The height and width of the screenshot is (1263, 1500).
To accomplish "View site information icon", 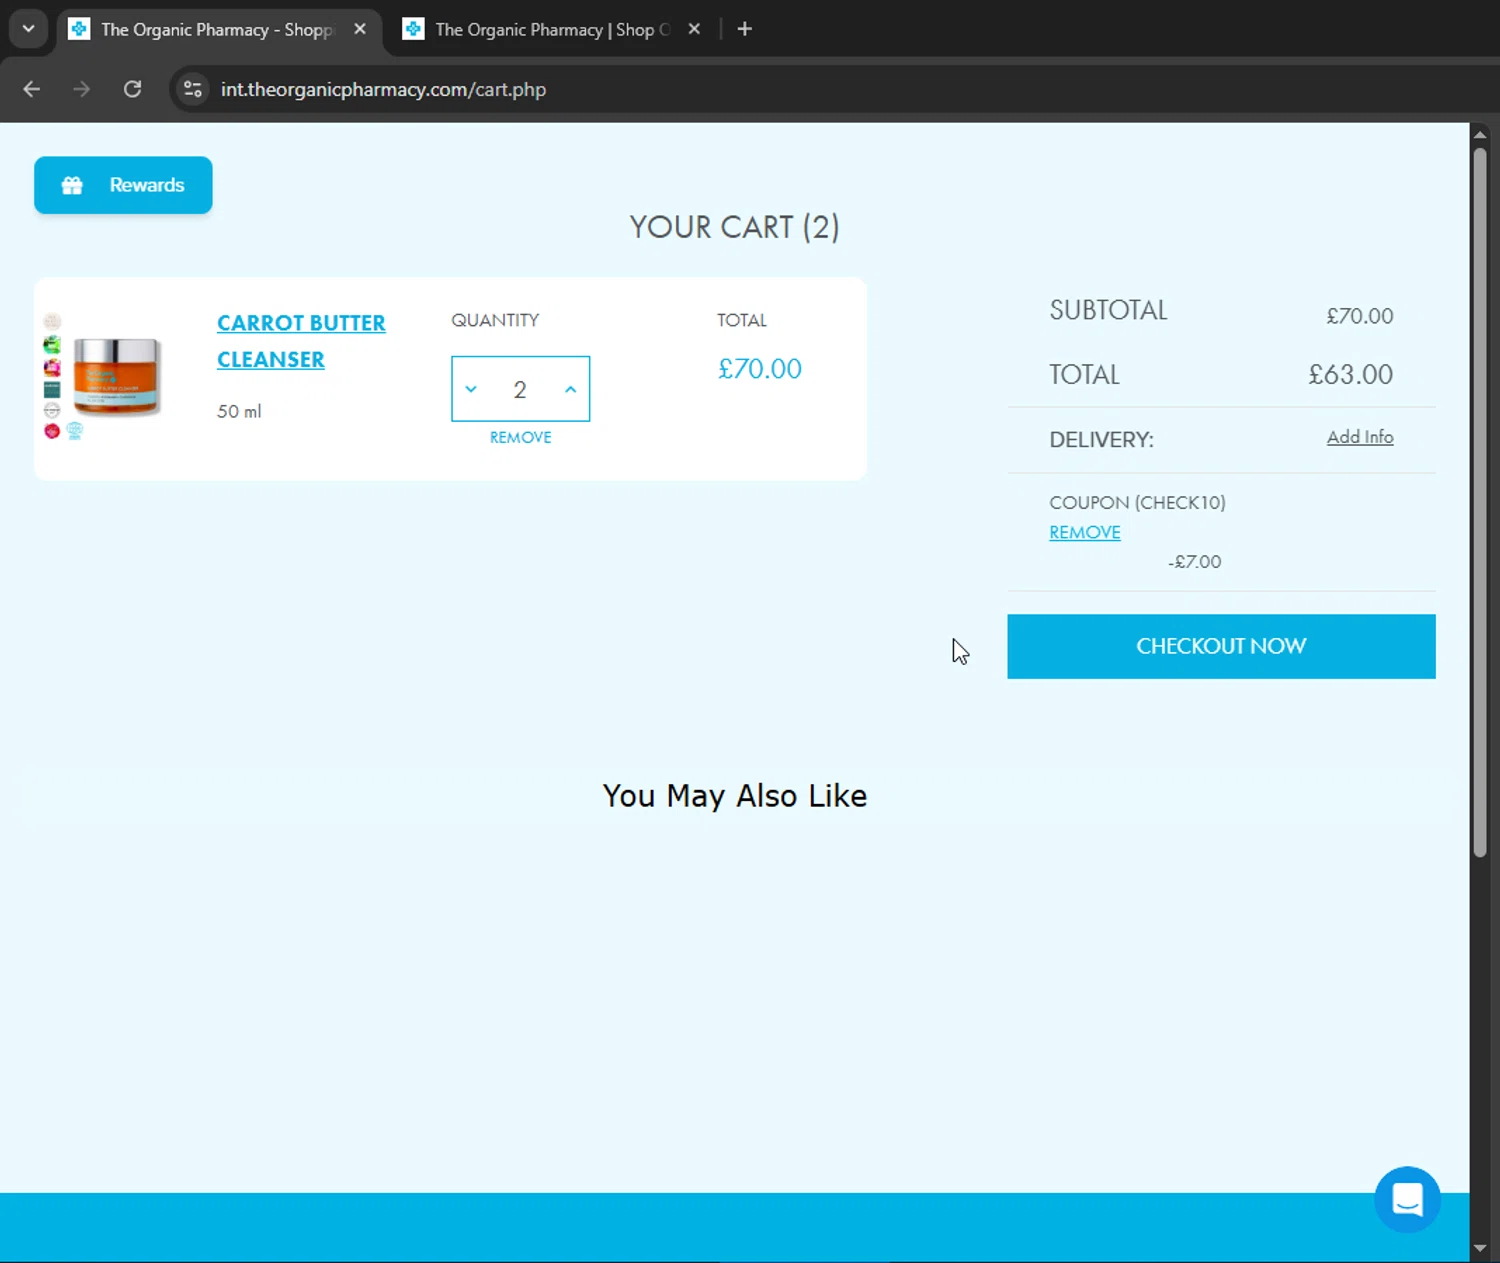I will tap(192, 89).
